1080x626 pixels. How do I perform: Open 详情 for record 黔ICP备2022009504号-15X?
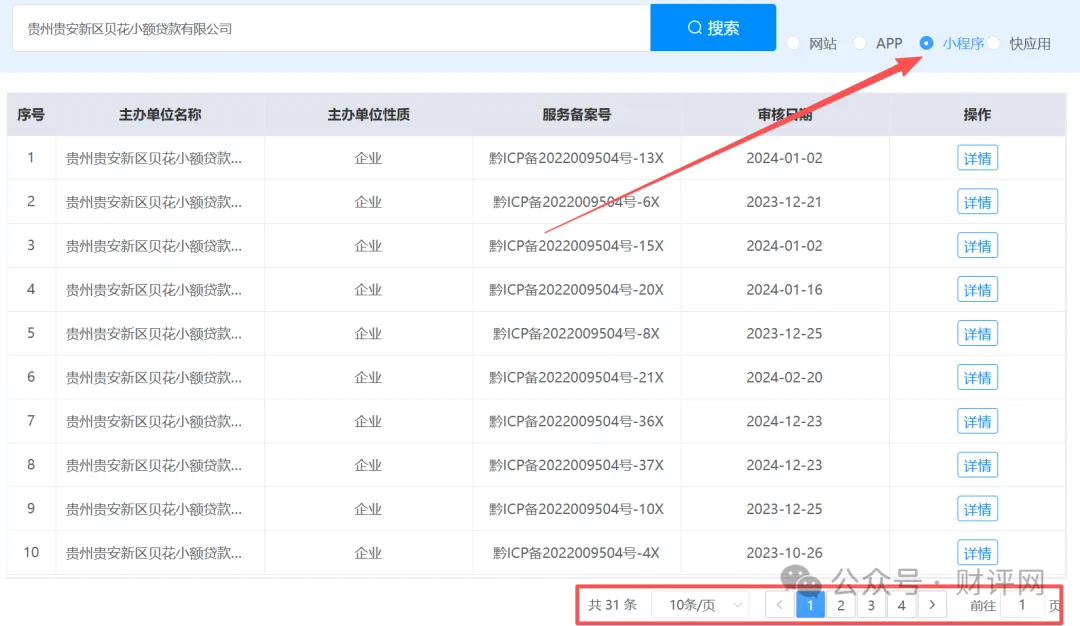click(977, 246)
